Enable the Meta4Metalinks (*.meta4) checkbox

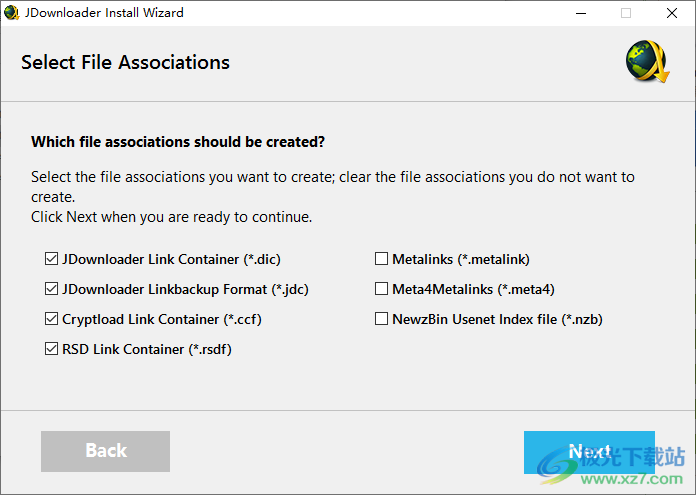(x=381, y=289)
